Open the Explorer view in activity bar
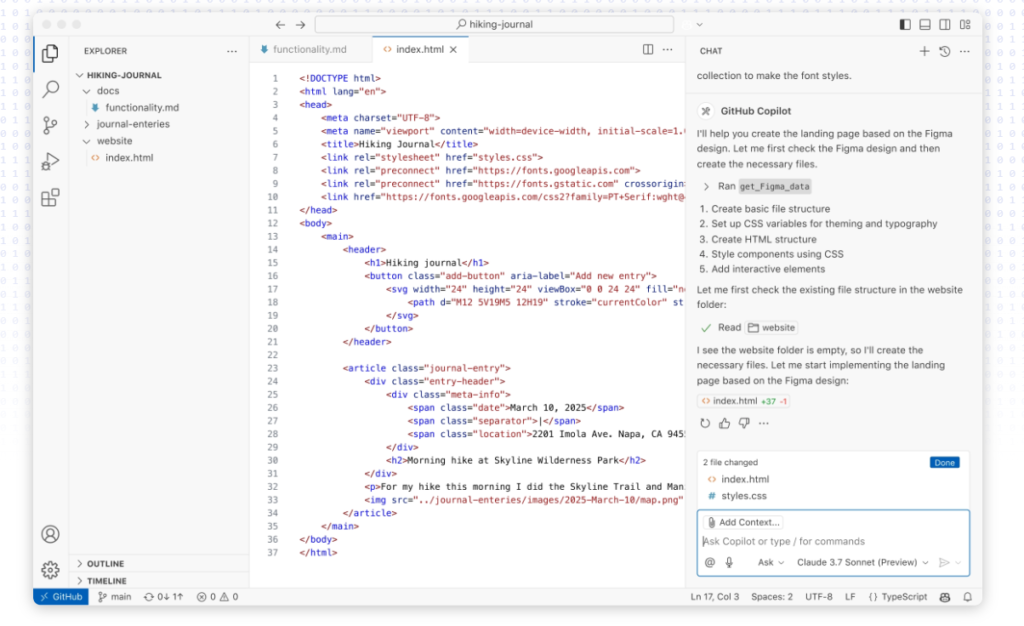This screenshot has height=626, width=1024. pyautogui.click(x=50, y=53)
